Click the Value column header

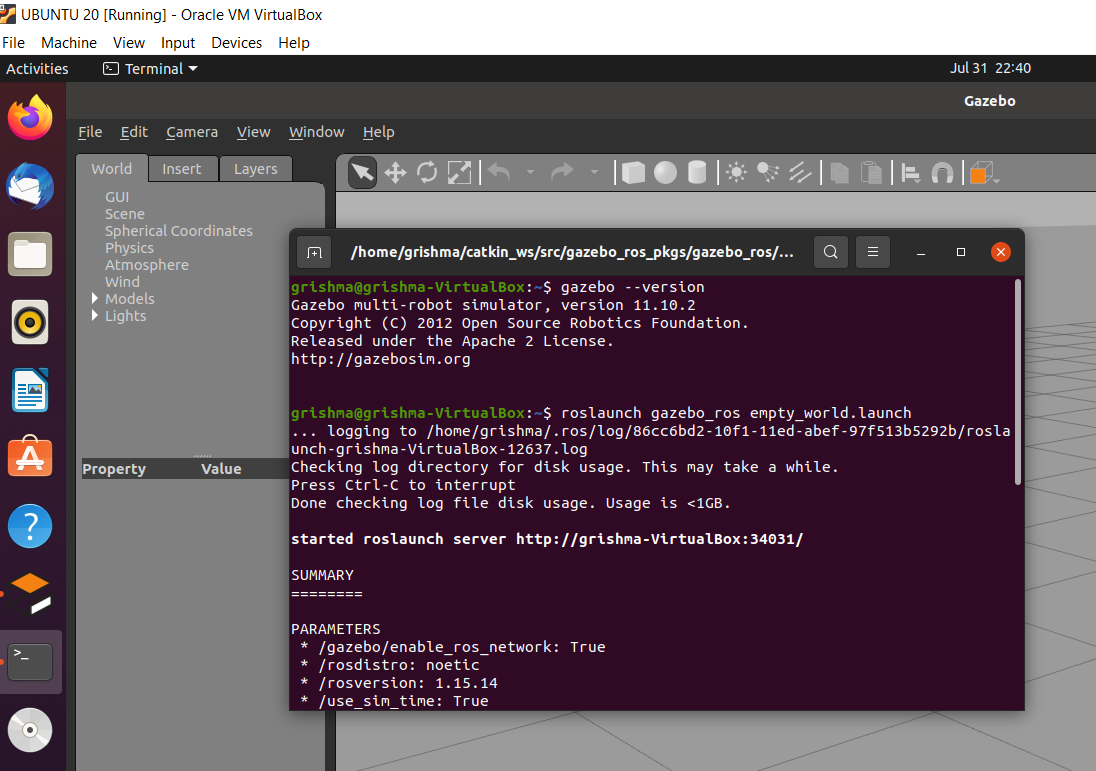[x=221, y=468]
